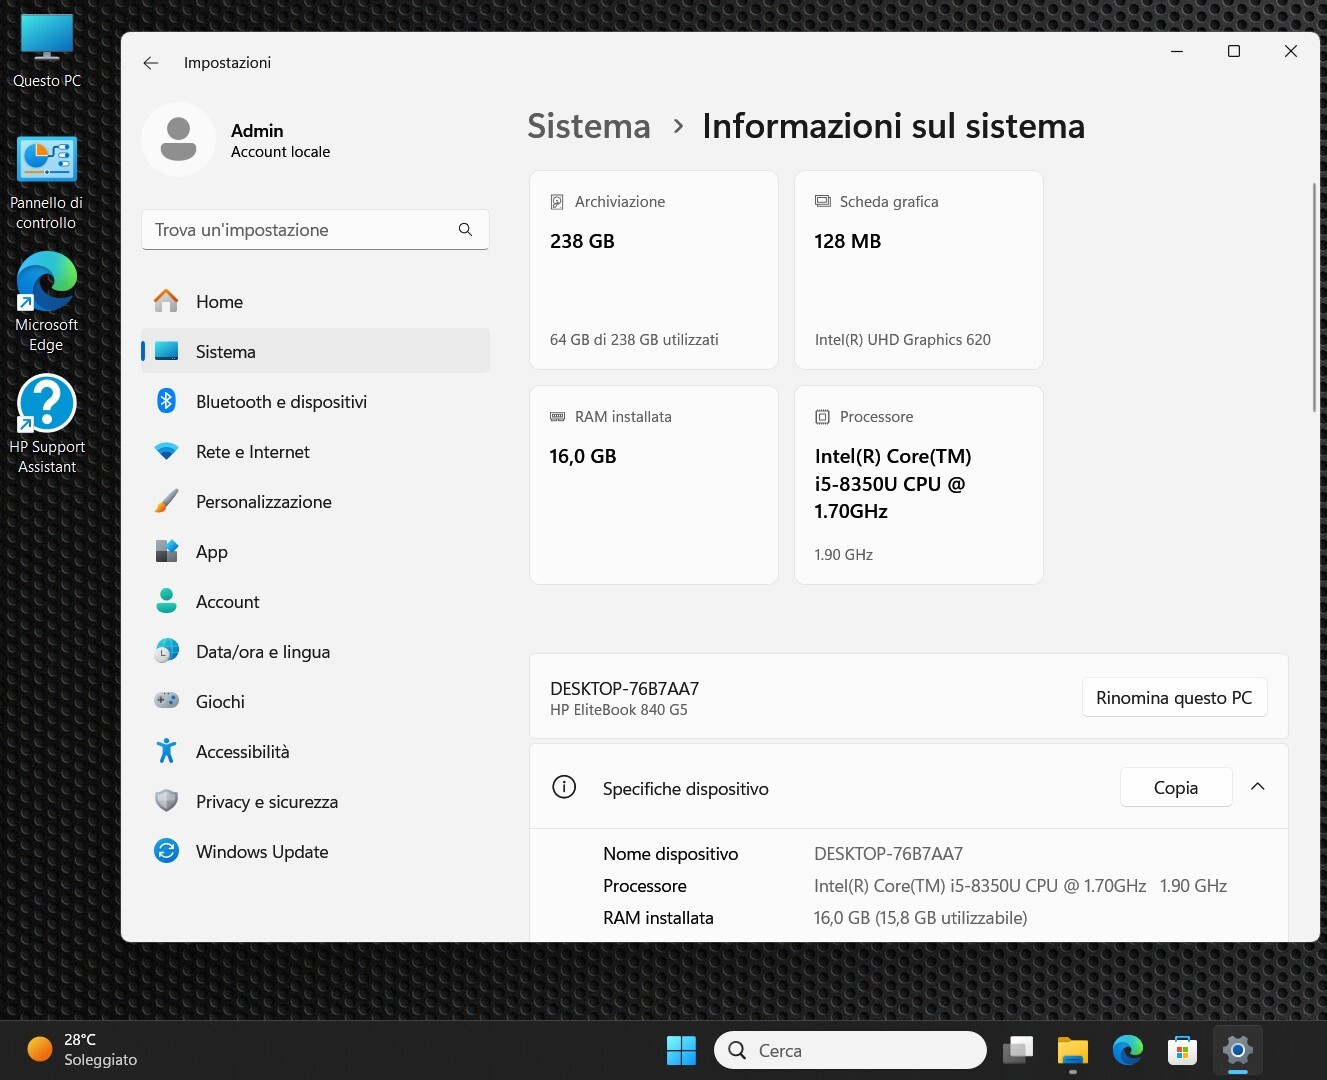The height and width of the screenshot is (1080, 1327).
Task: Click the Settings gear in taskbar
Action: click(x=1238, y=1050)
